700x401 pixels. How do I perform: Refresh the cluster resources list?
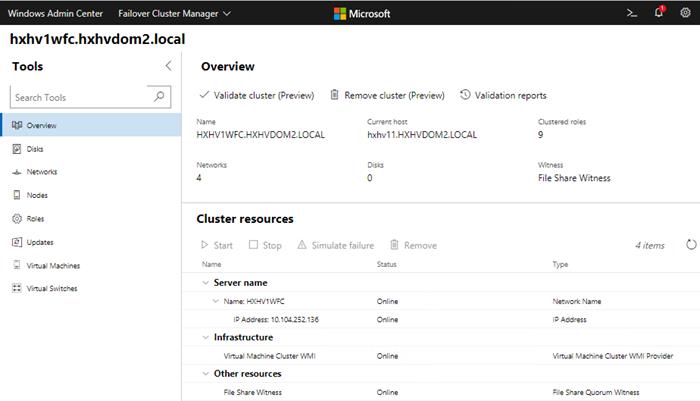[x=691, y=245]
